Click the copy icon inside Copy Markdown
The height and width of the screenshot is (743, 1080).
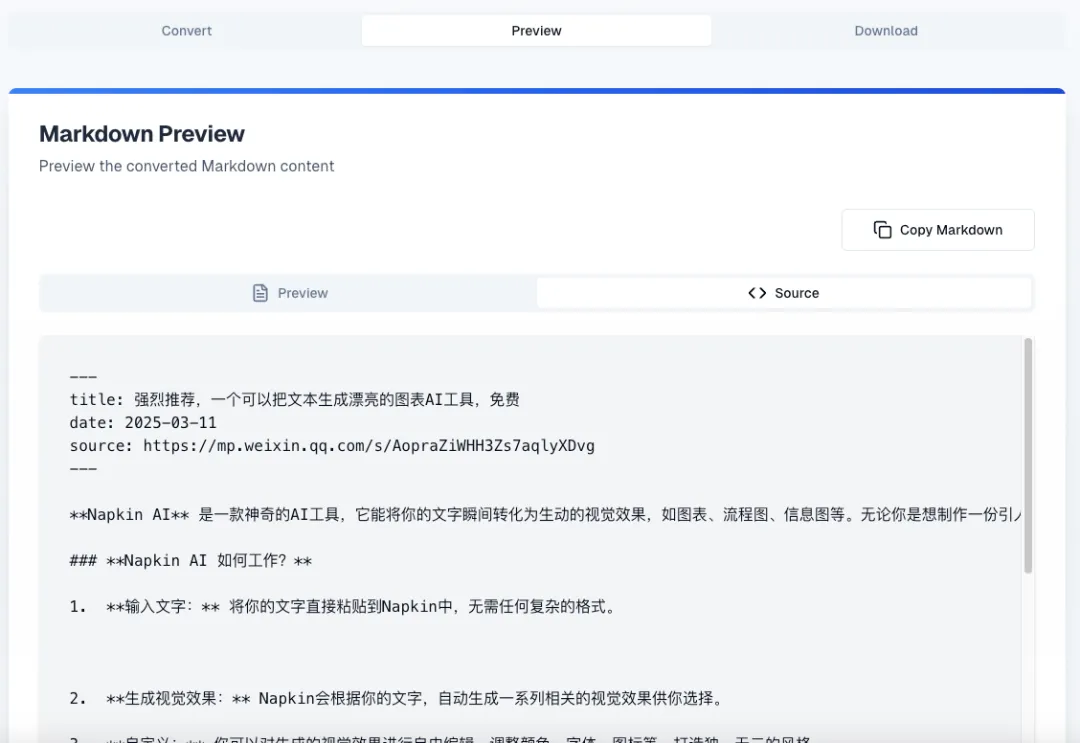[882, 230]
